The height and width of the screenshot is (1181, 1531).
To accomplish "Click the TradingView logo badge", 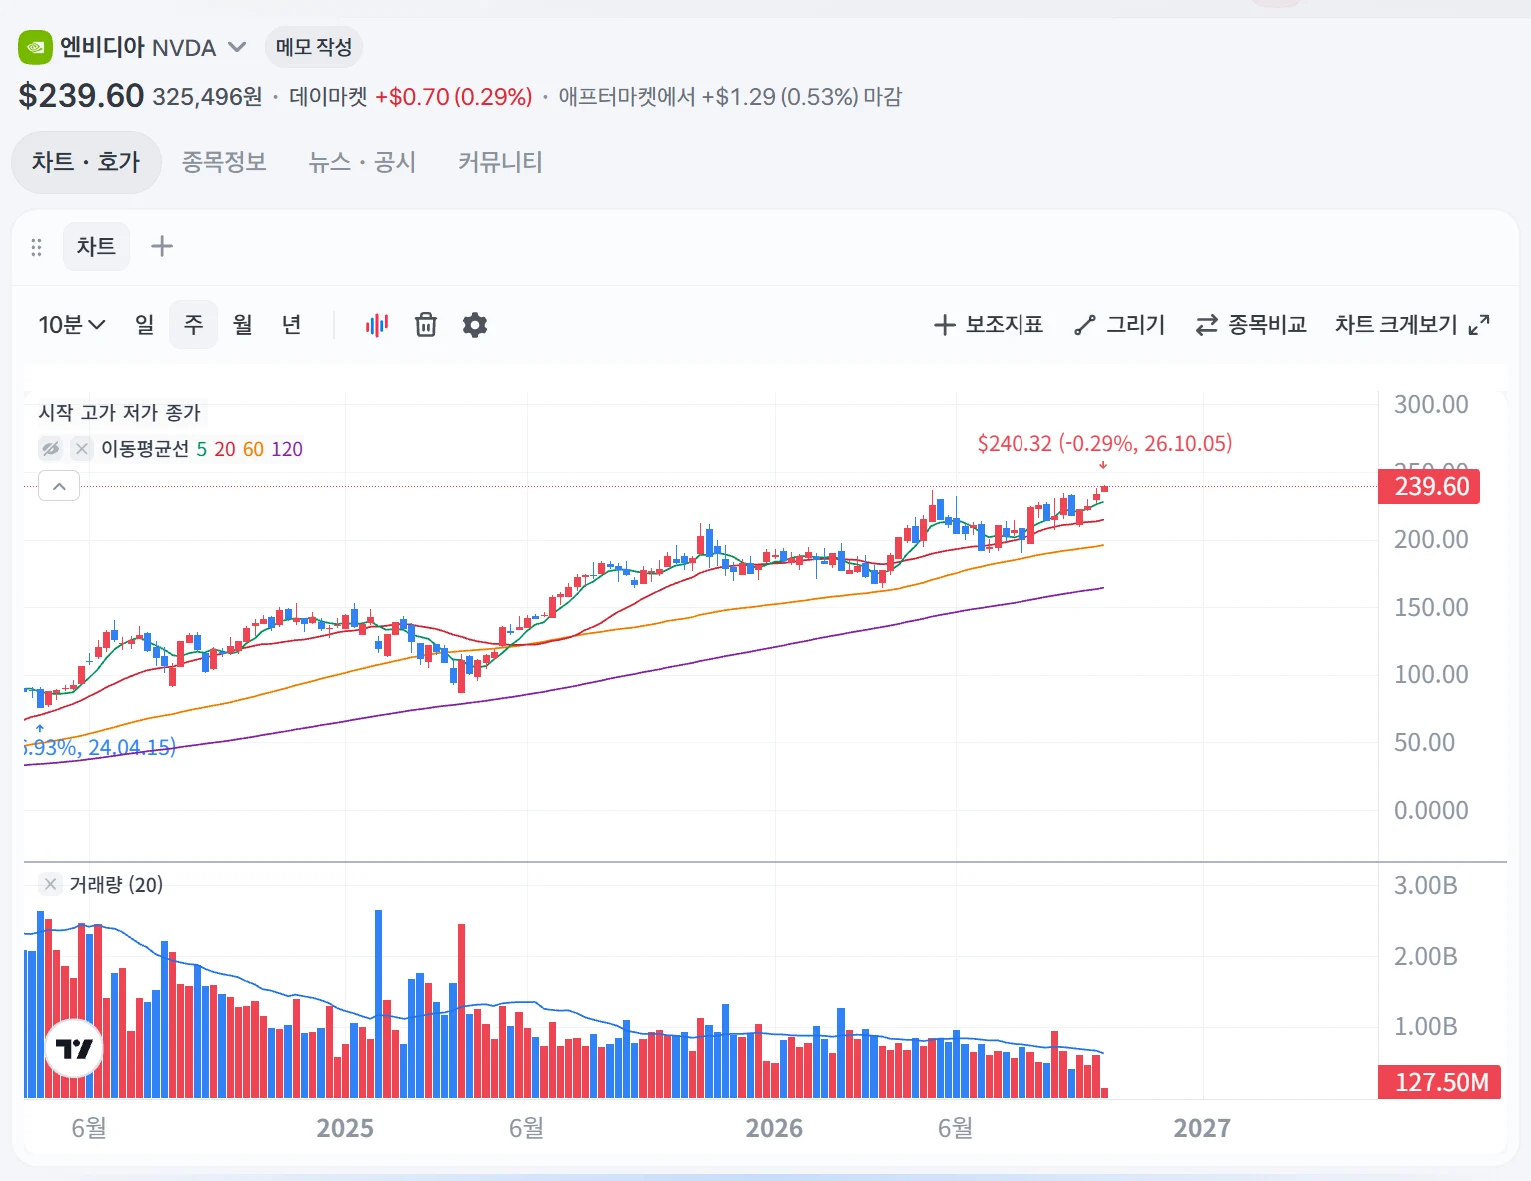I will [74, 1048].
